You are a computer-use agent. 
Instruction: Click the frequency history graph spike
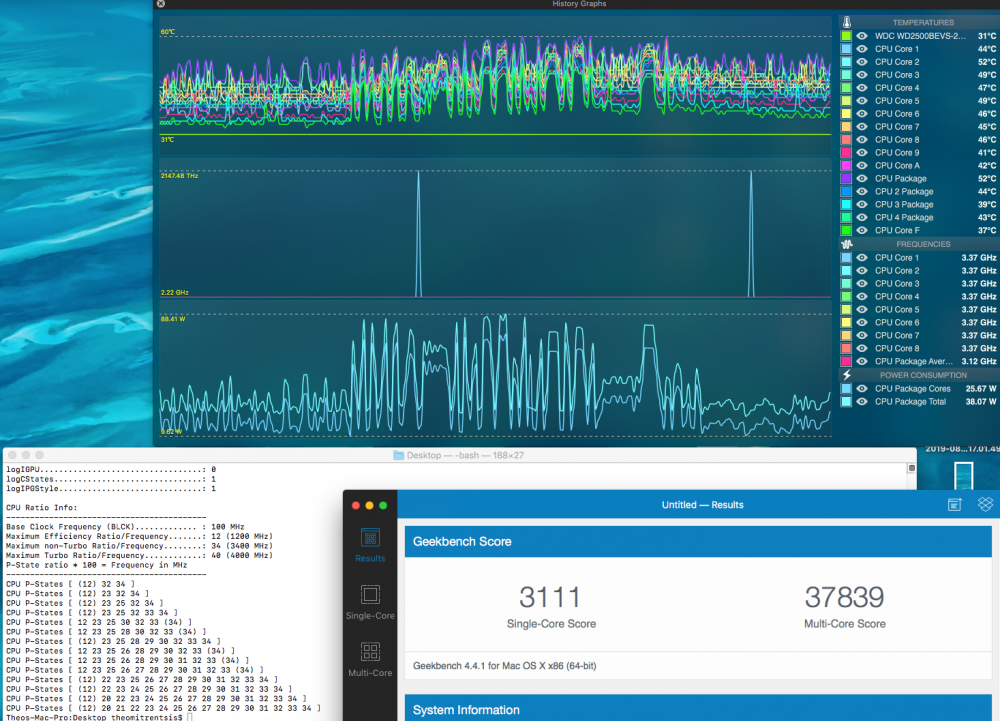point(418,233)
